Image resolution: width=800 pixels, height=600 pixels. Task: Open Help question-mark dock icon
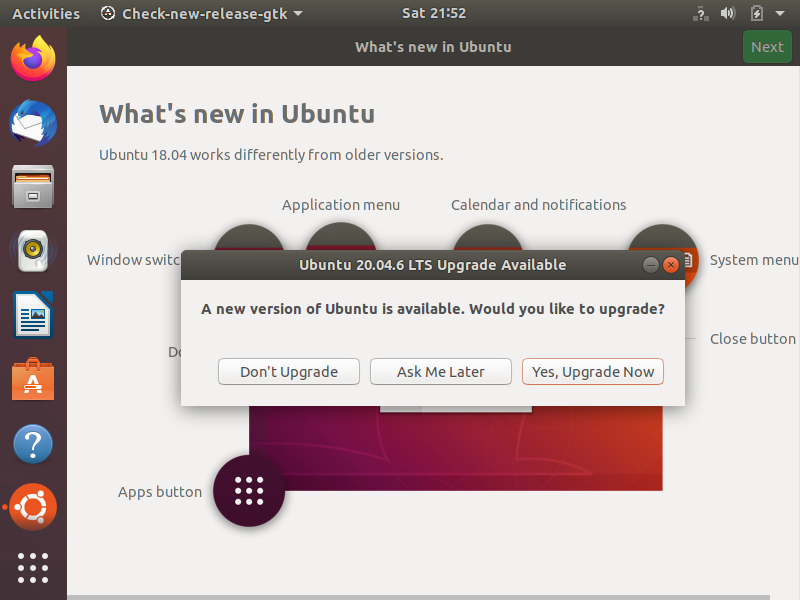[x=33, y=444]
